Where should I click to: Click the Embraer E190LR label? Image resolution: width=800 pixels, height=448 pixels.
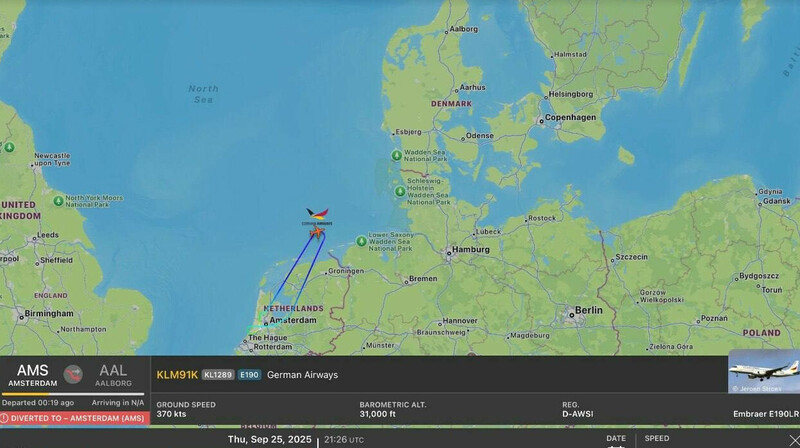coord(766,414)
